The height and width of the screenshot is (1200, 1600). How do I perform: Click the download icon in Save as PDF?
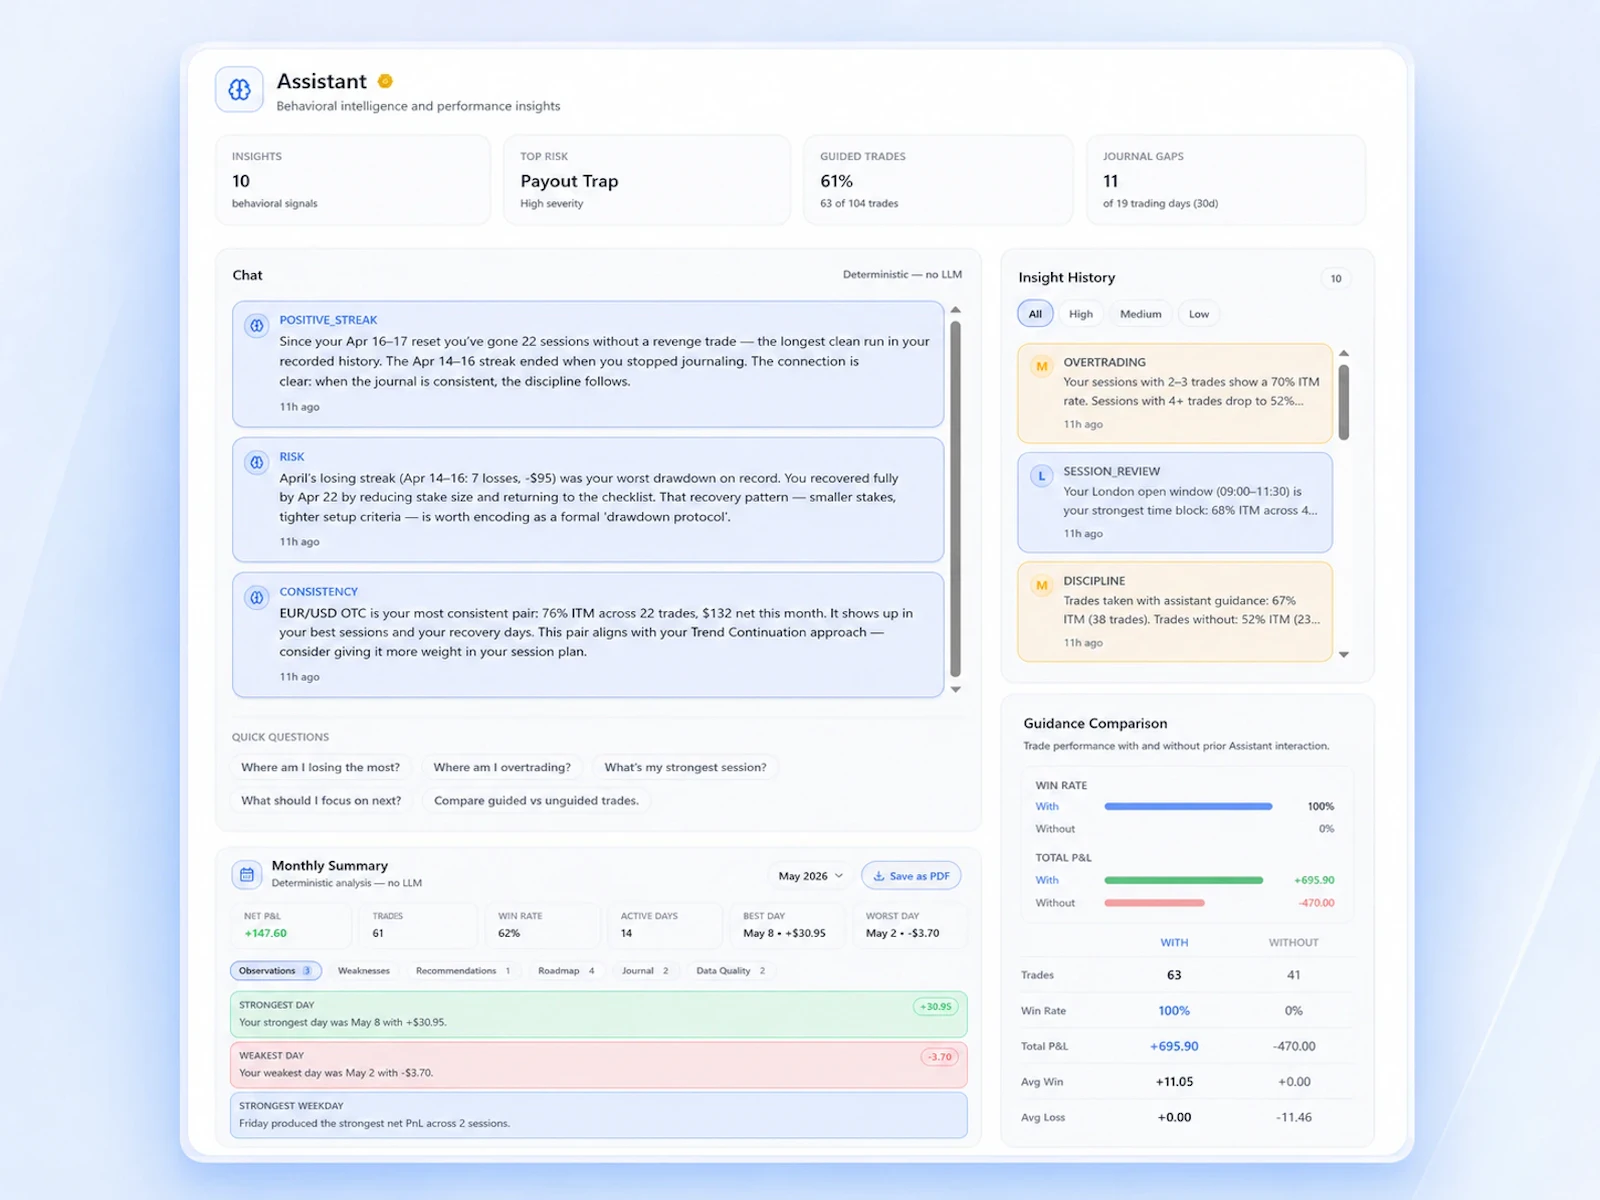(x=879, y=876)
